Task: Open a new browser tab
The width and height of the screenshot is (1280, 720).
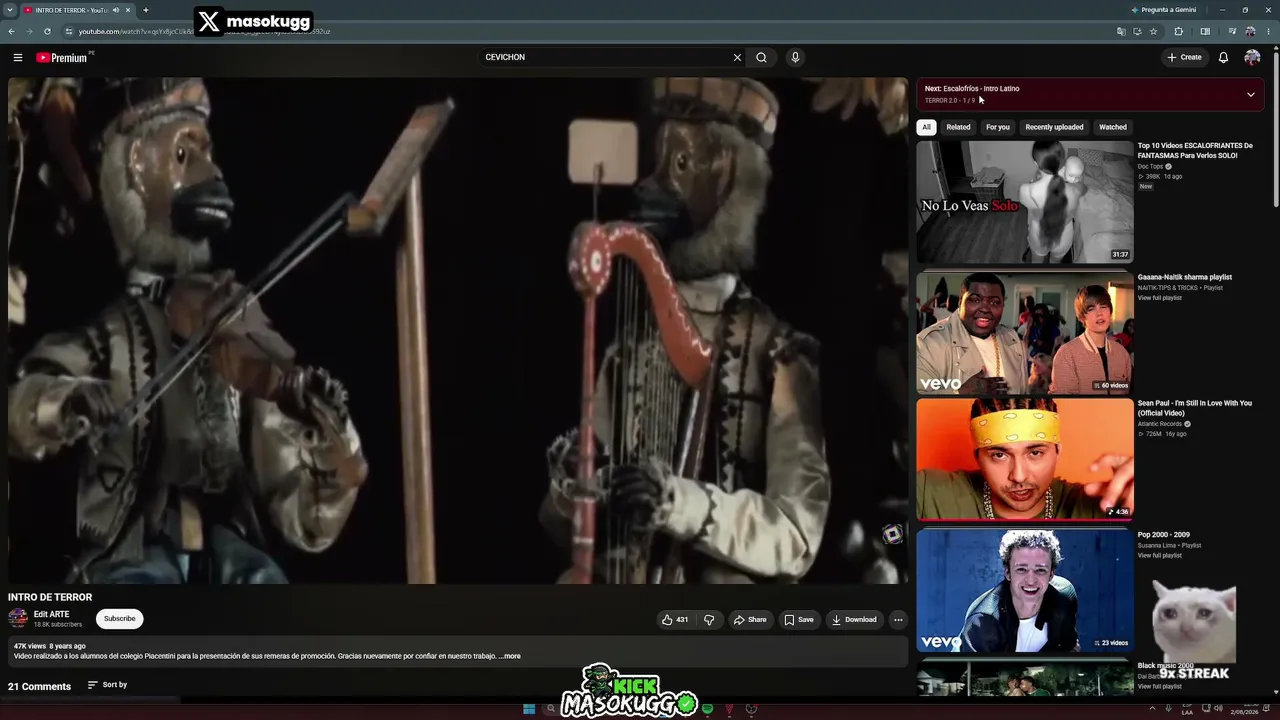Action: coord(145,10)
